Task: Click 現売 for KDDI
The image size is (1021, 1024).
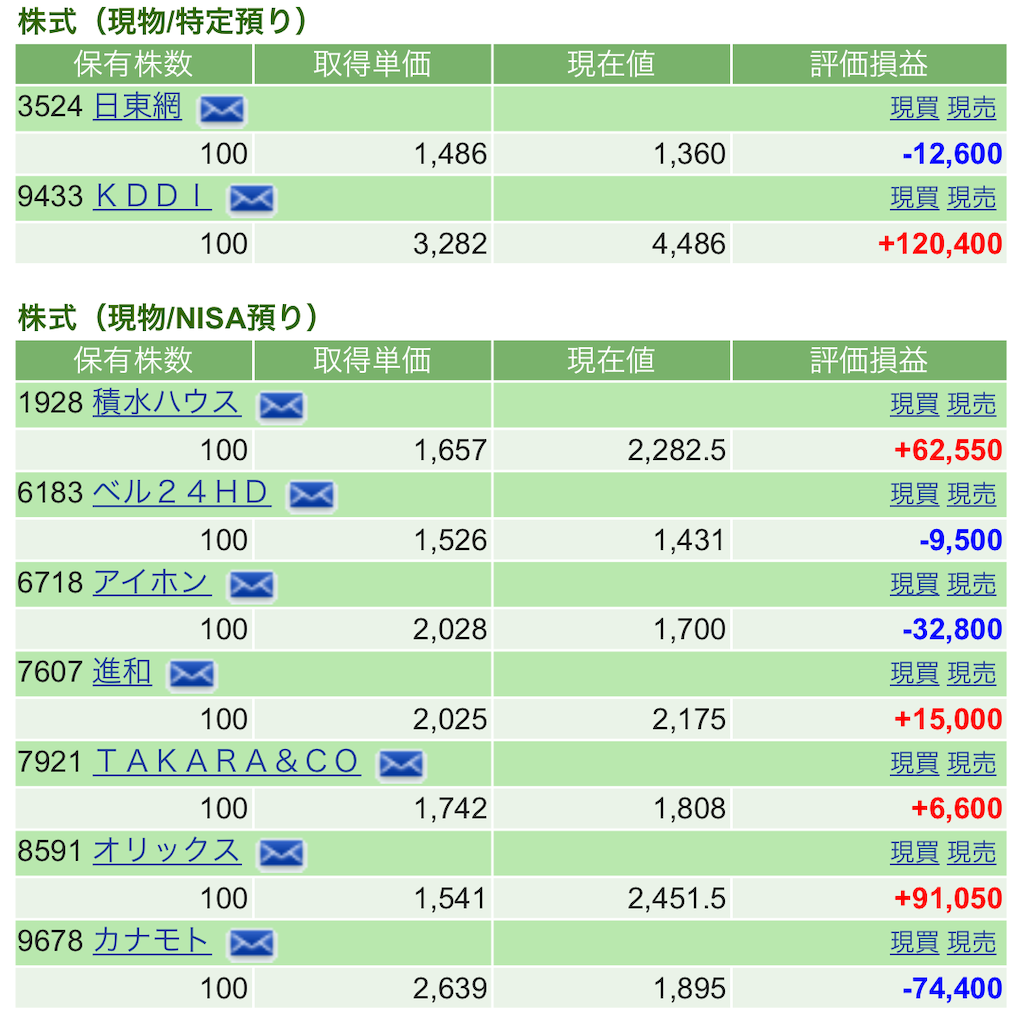Action: (971, 199)
